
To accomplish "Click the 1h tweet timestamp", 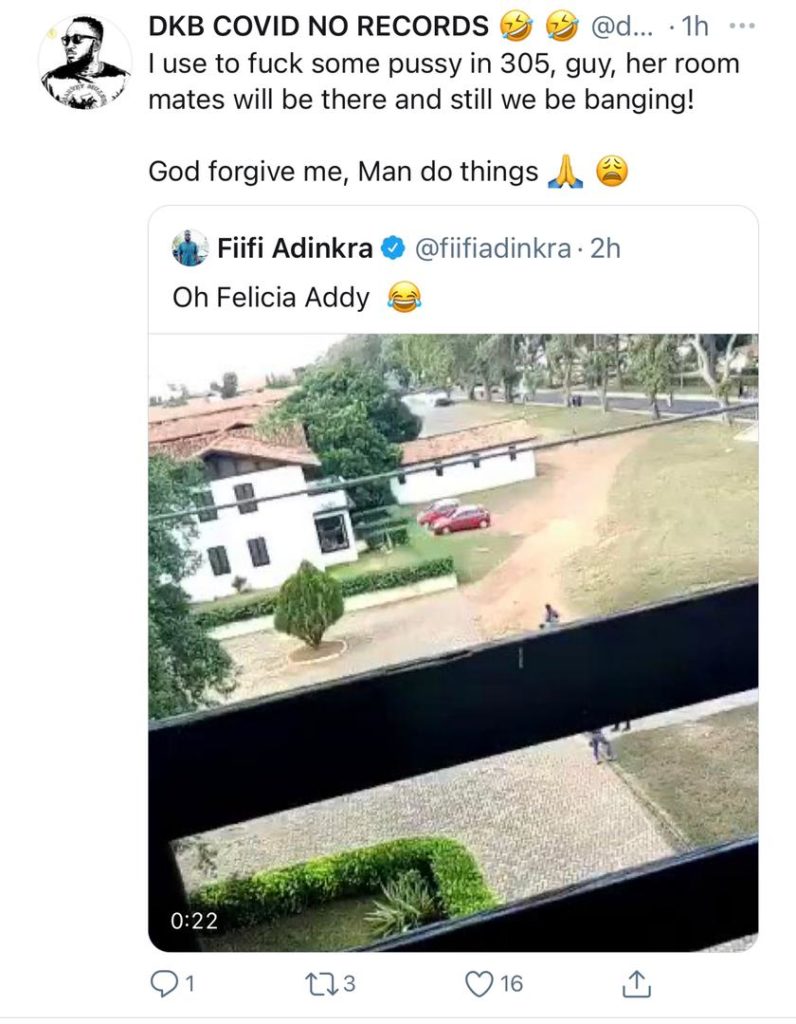I will pyautogui.click(x=694, y=27).
